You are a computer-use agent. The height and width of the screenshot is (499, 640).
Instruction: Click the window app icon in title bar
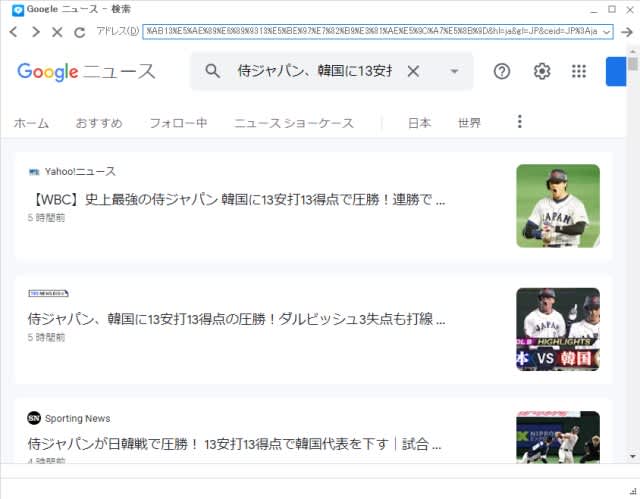pos(18,10)
